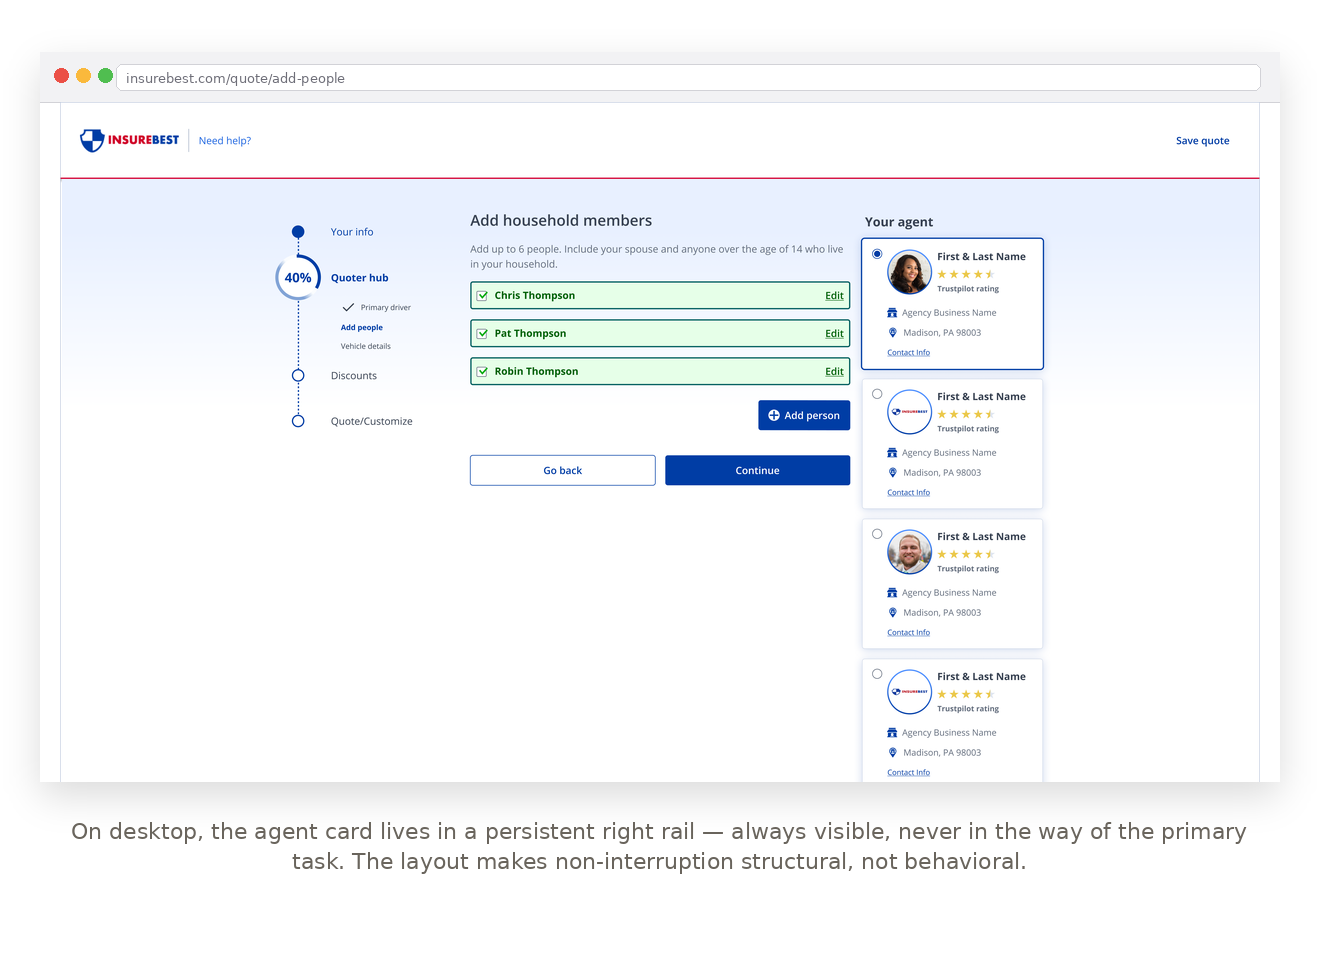Open the Vehicle details substep
Image resolution: width=1320 pixels, height=980 pixels.
(x=365, y=347)
